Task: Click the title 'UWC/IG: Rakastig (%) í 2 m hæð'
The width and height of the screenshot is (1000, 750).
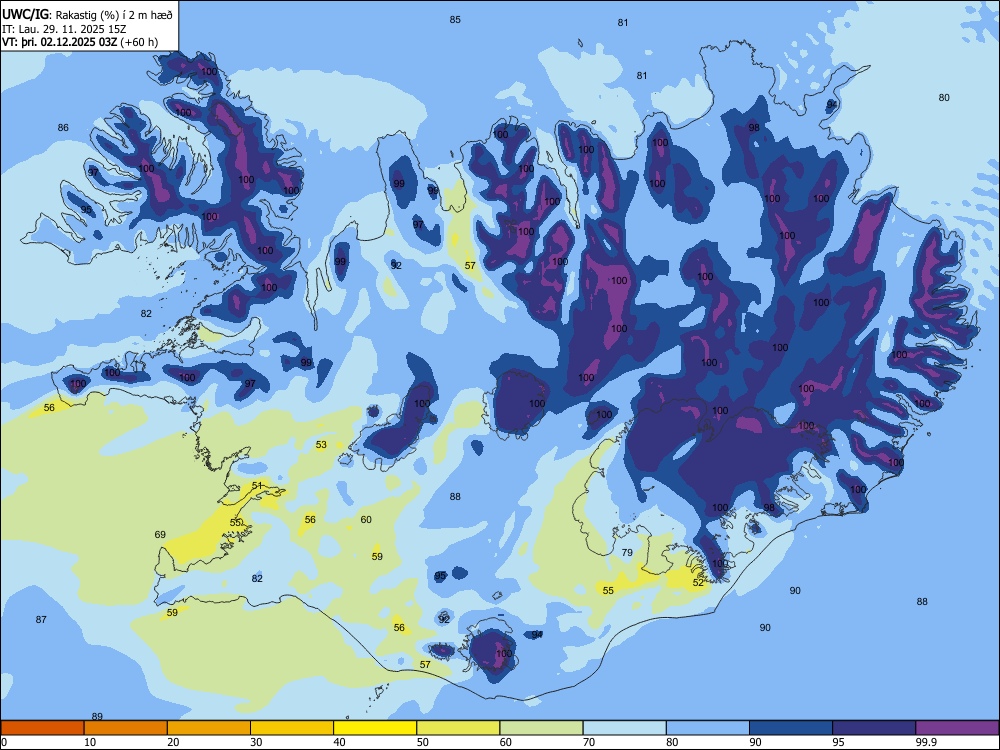Action: pyautogui.click(x=87, y=14)
